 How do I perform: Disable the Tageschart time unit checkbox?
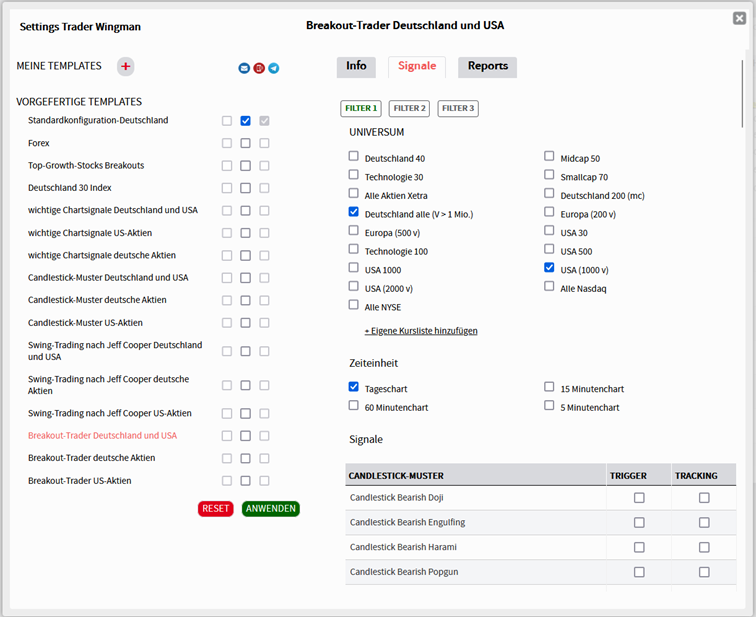[x=354, y=387]
